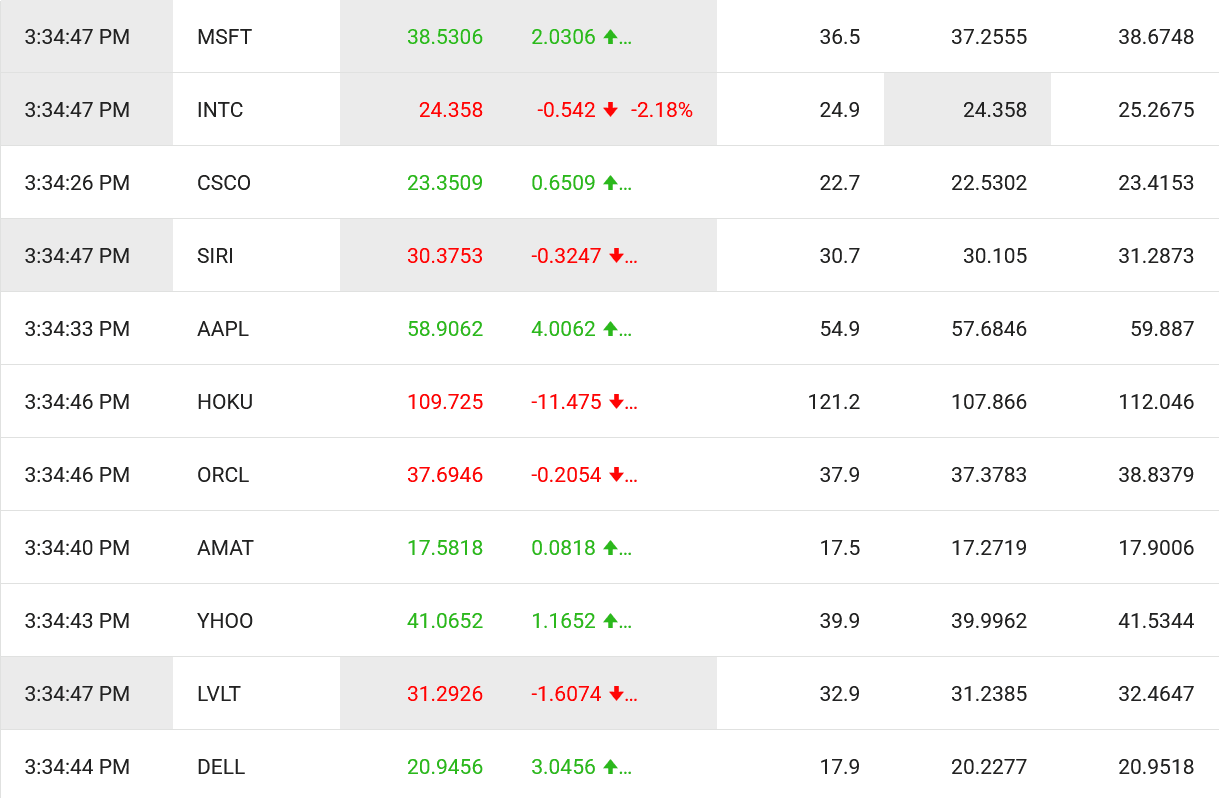
Task: Click YHOO price 41.0652
Action: [445, 621]
